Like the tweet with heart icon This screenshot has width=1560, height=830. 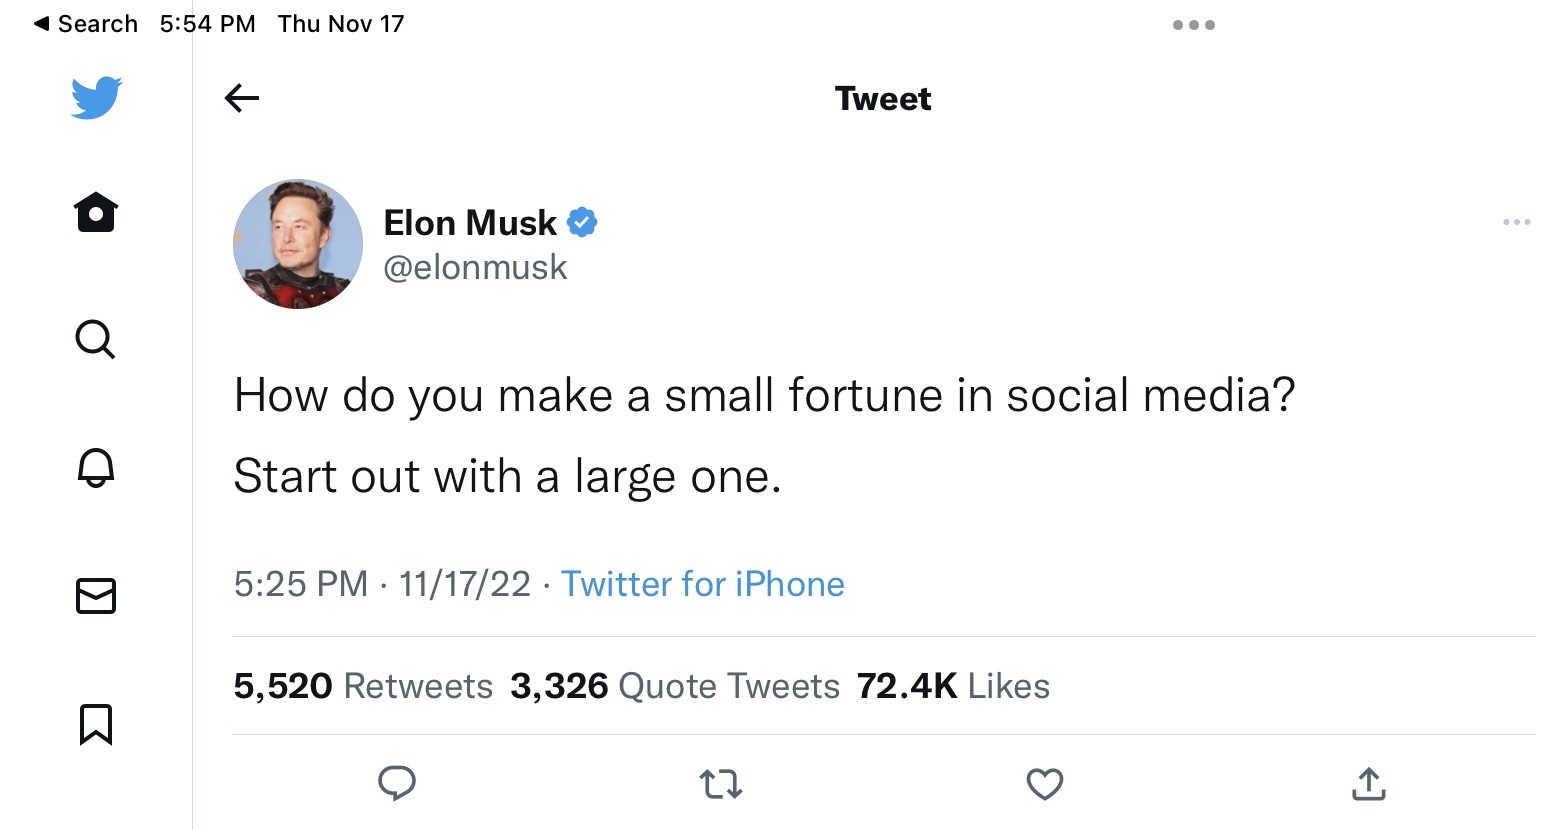pos(1045,784)
